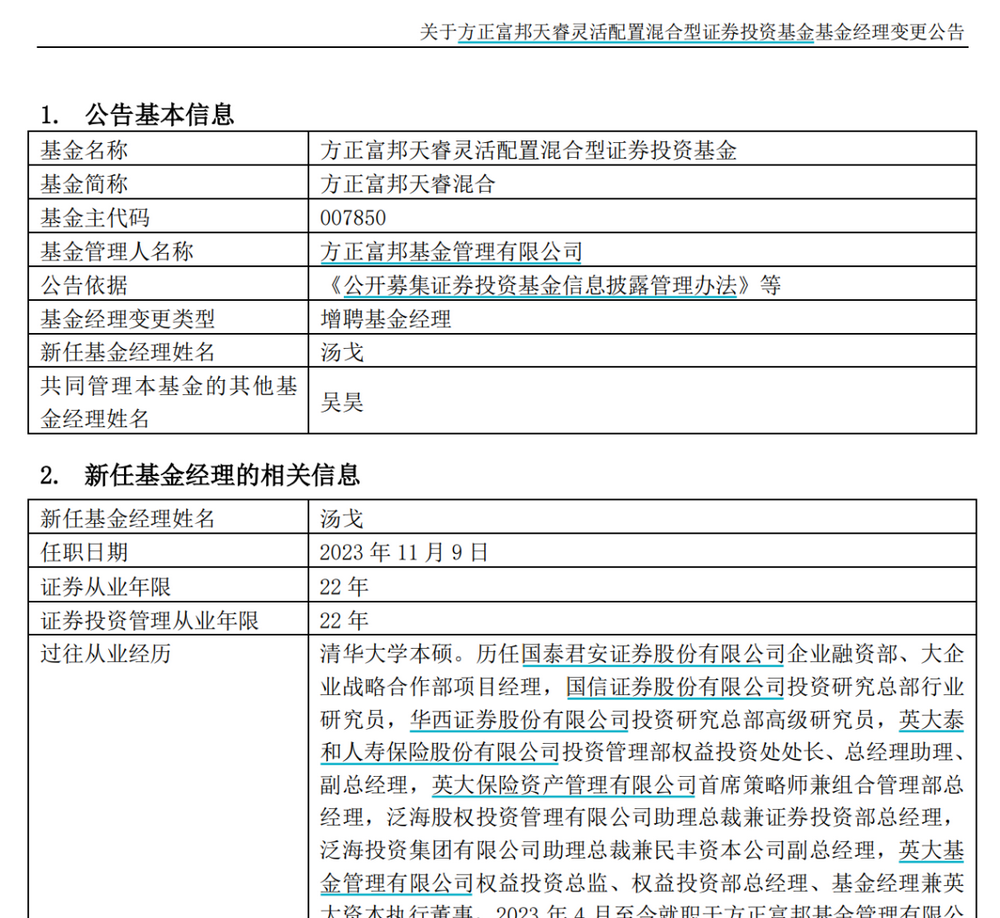
Task: Select 新任基金经理姓名 label in section 2 table
Action: [x=168, y=517]
